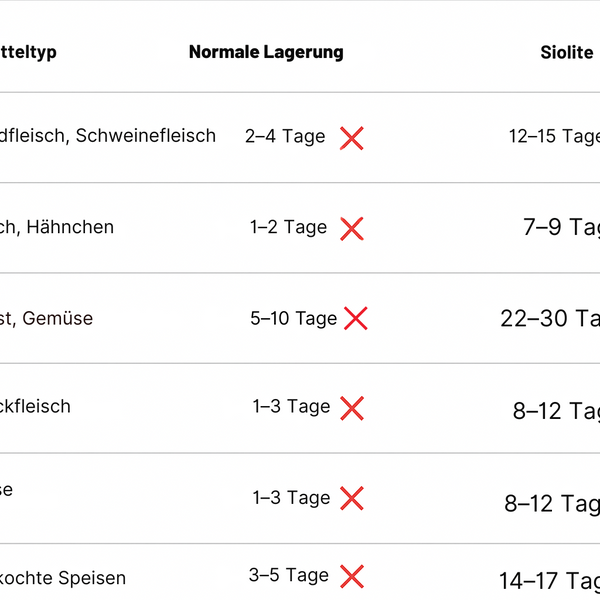Select the 2–4 Tage storage value
This screenshot has height=600, width=600.
[285, 136]
